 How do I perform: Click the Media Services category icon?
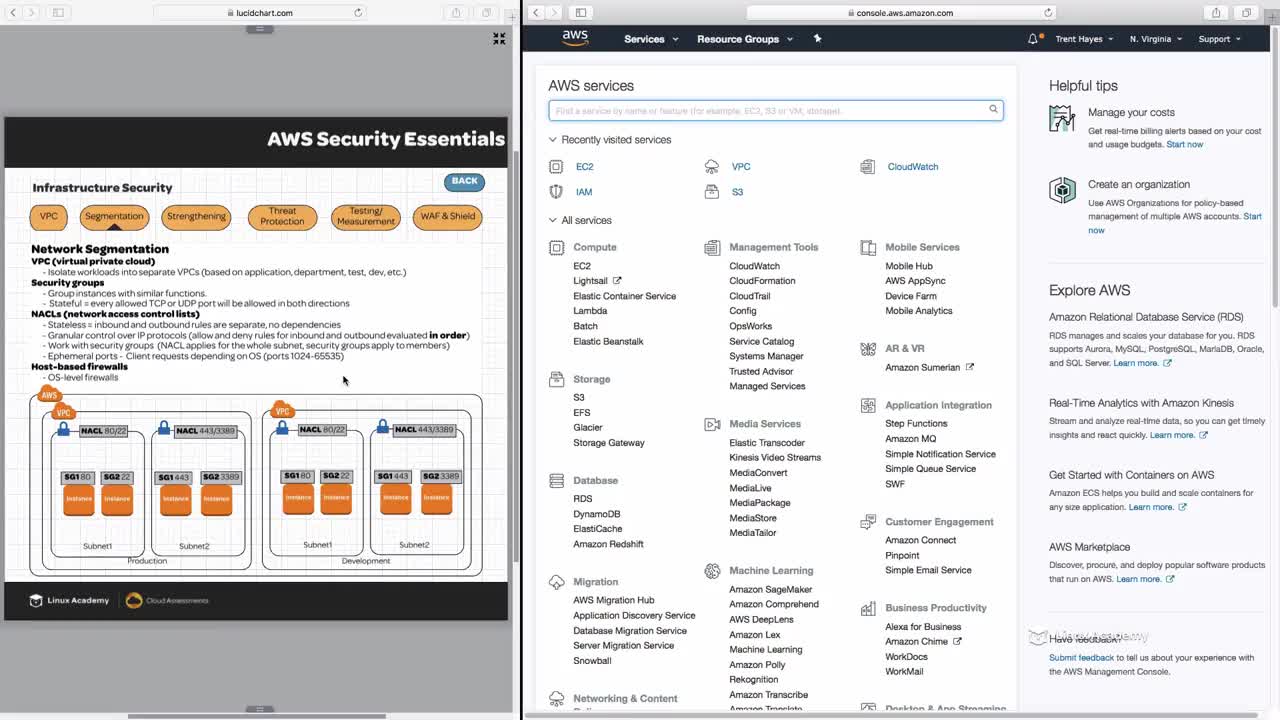[712, 424]
